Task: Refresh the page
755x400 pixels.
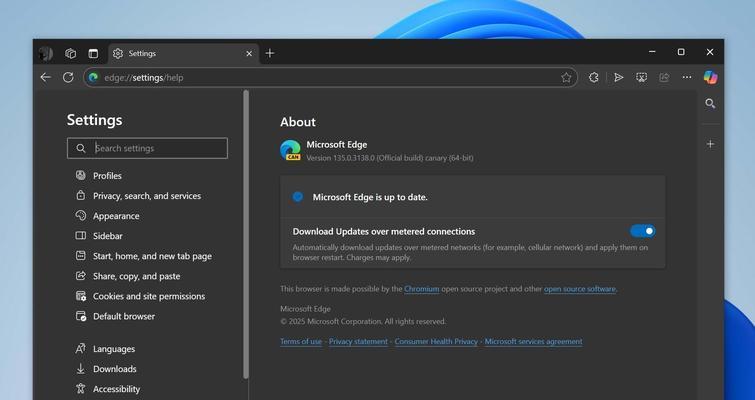Action: (68, 77)
